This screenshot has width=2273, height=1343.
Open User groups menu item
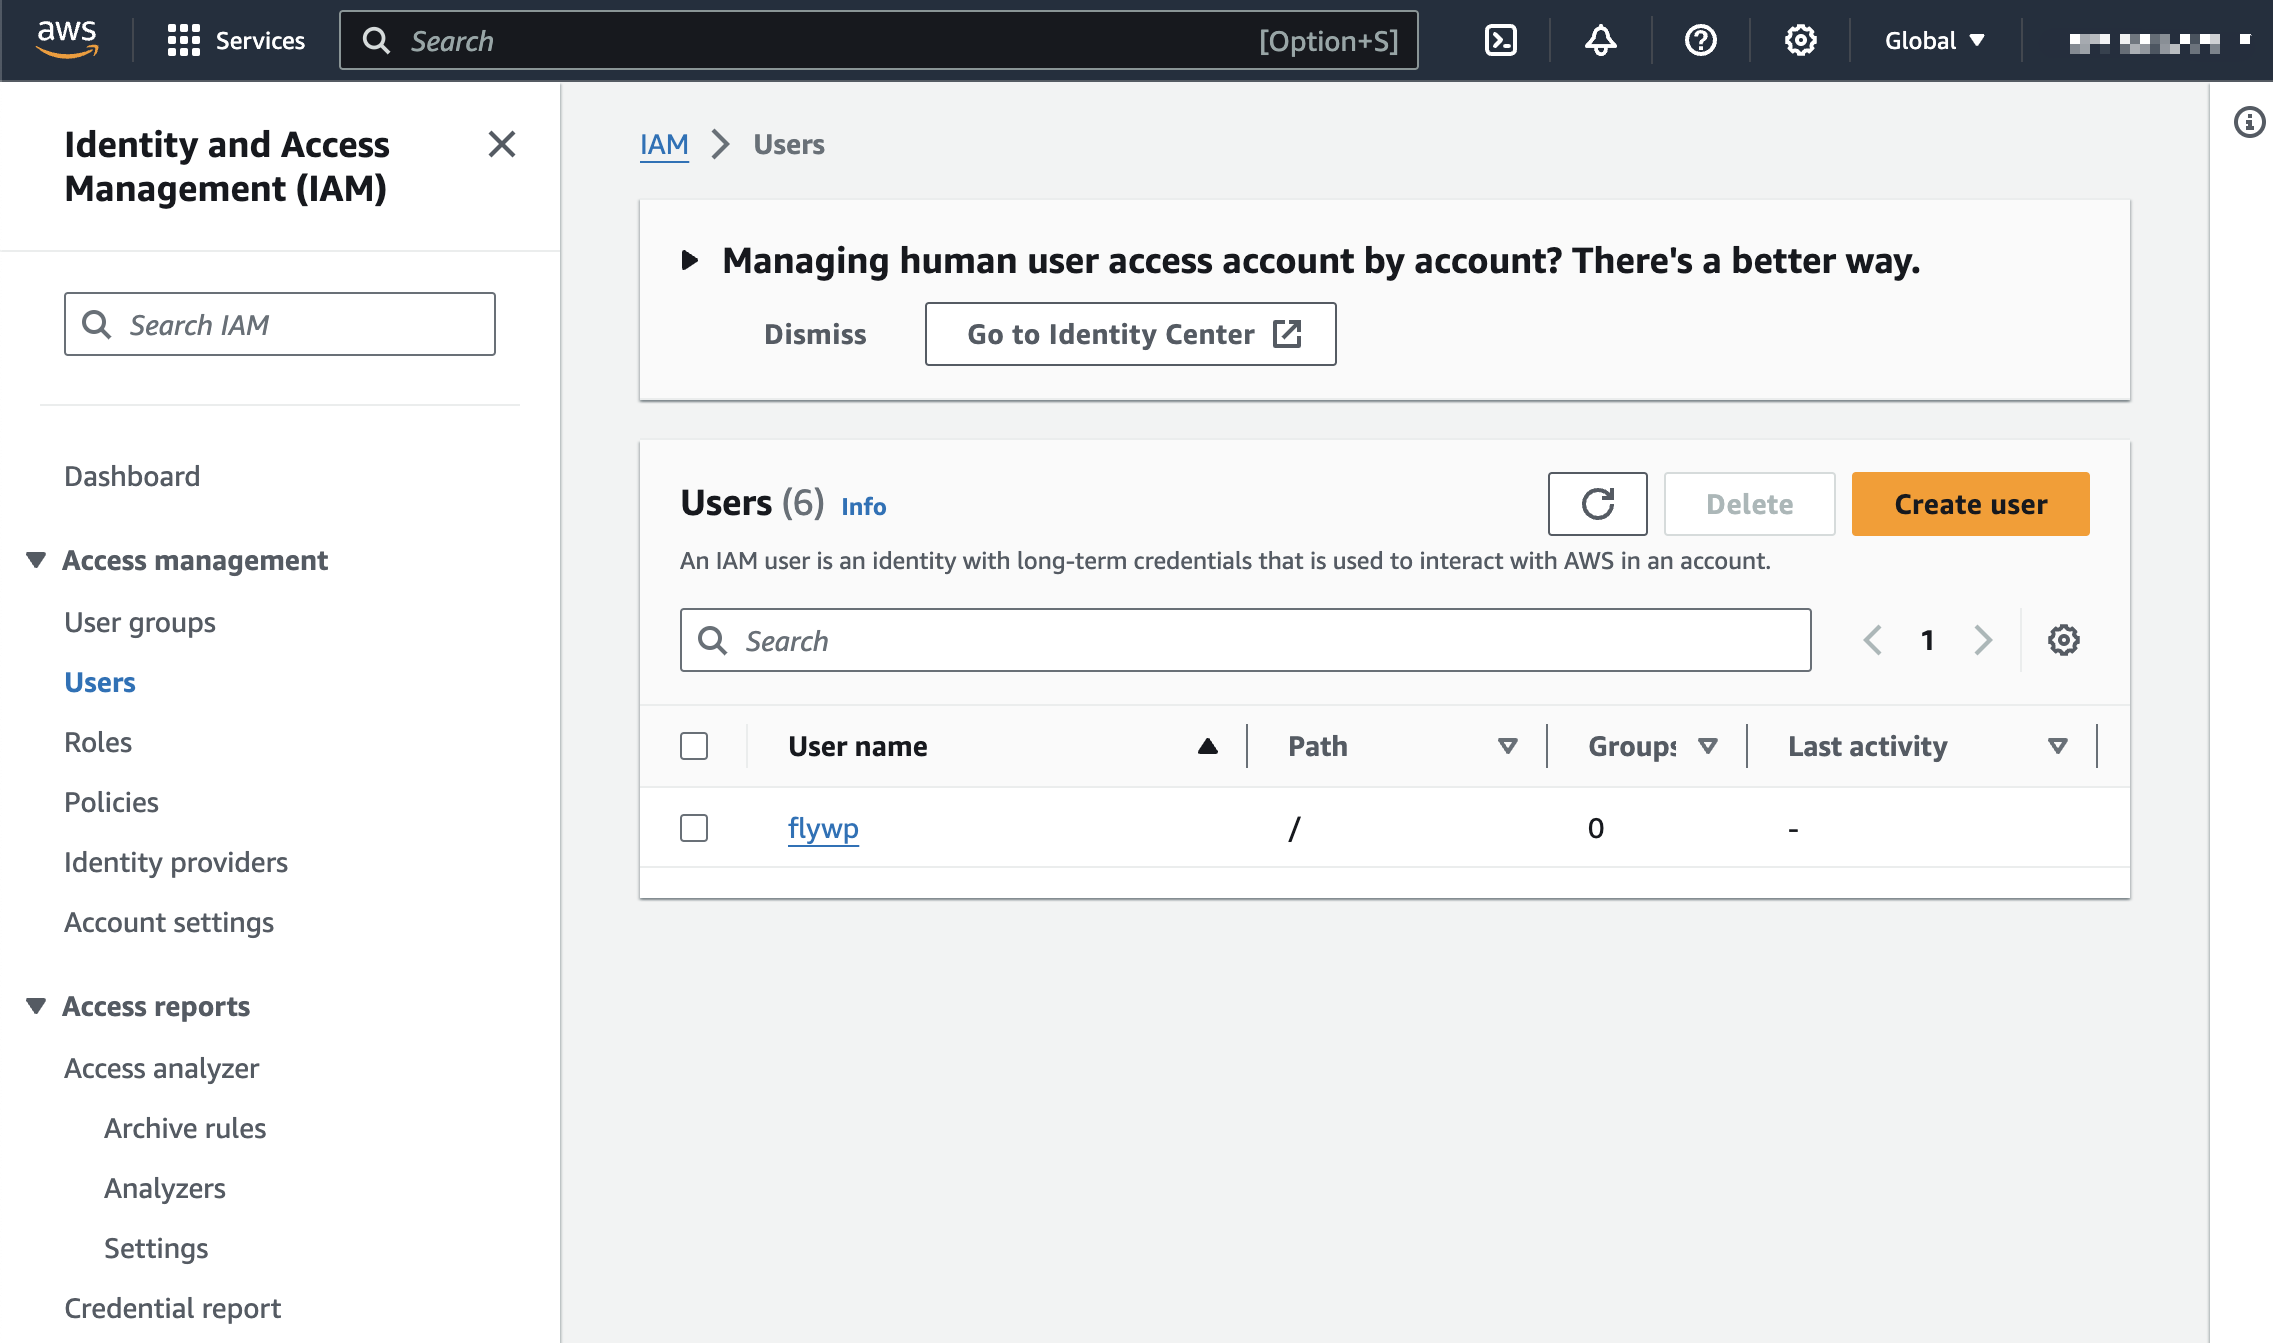(x=139, y=620)
